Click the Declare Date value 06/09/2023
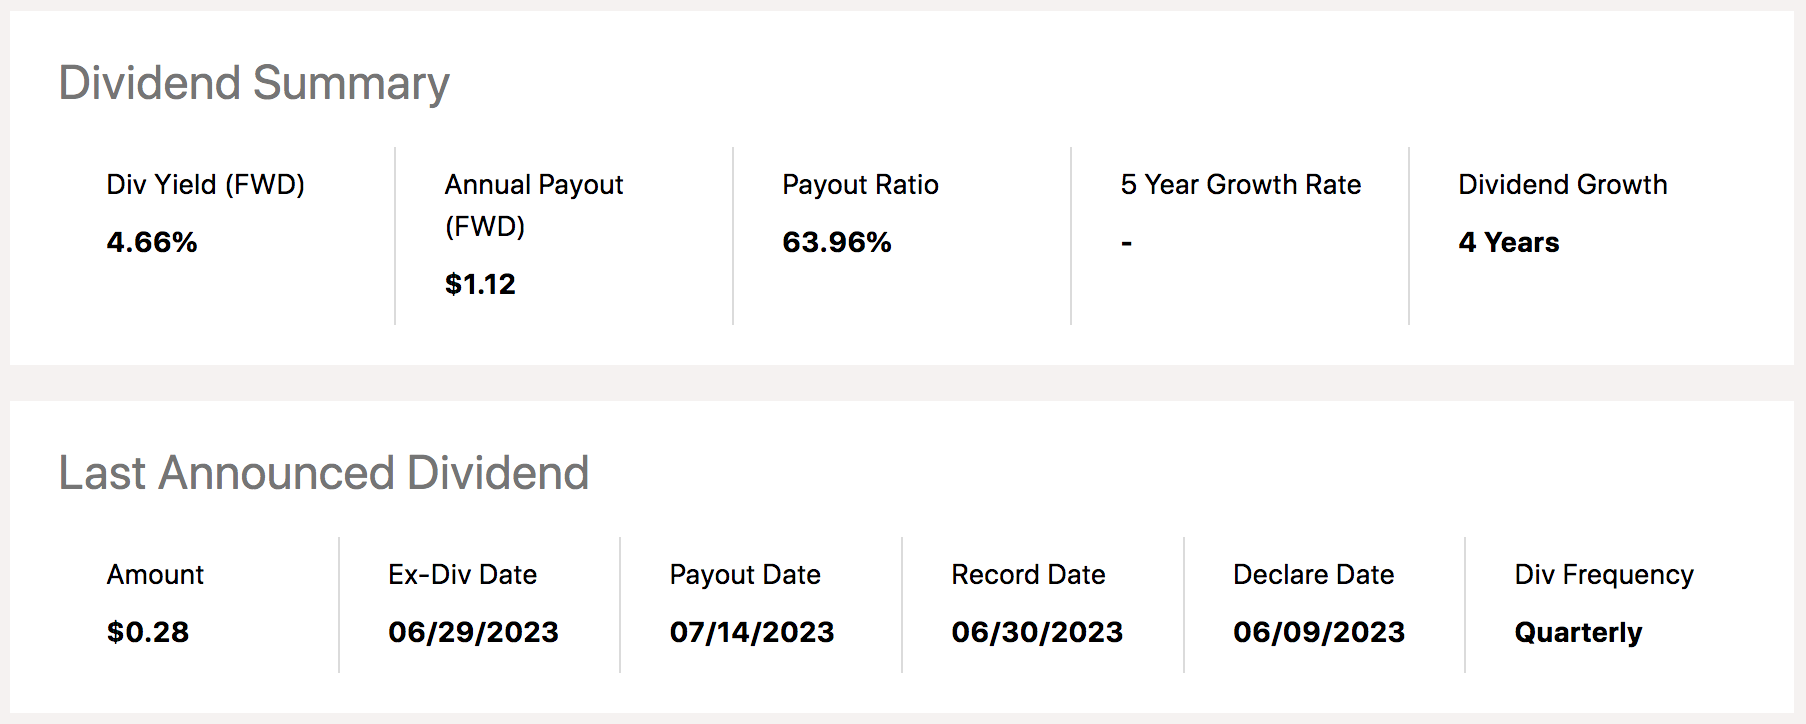The image size is (1806, 724). (1319, 632)
